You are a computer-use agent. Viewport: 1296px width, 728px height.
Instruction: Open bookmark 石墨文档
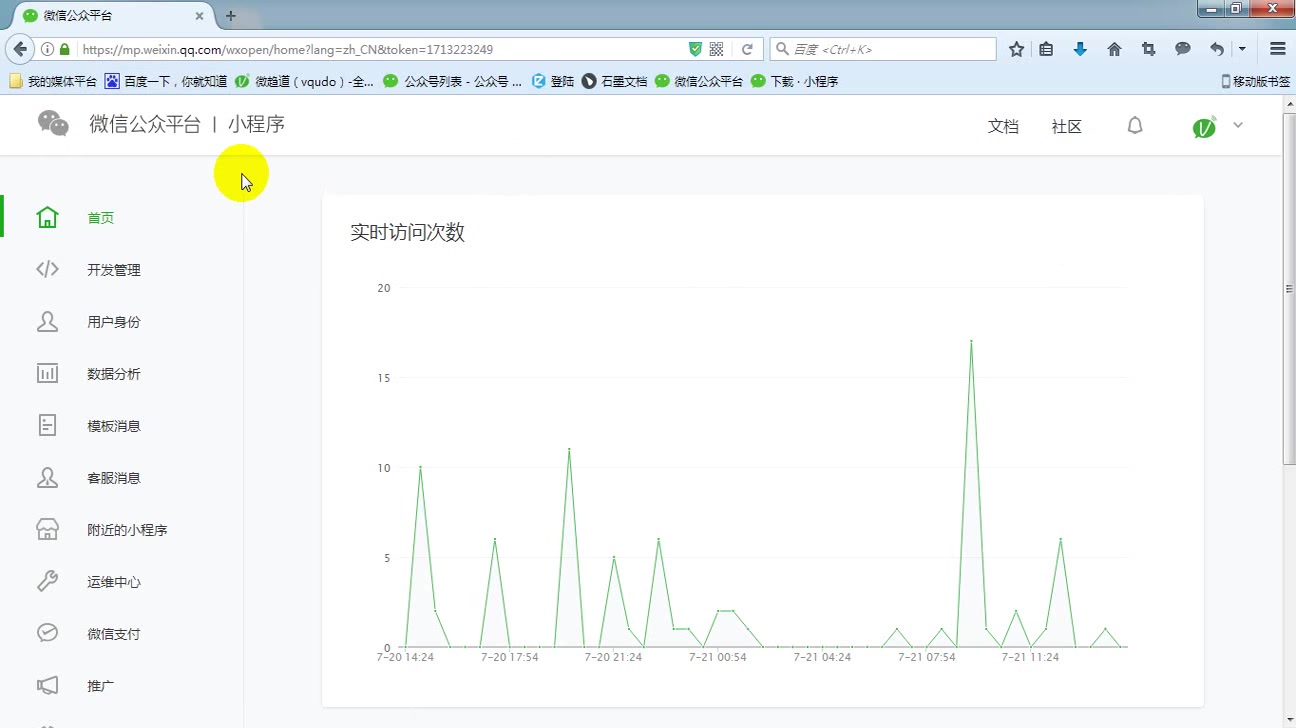pyautogui.click(x=615, y=81)
